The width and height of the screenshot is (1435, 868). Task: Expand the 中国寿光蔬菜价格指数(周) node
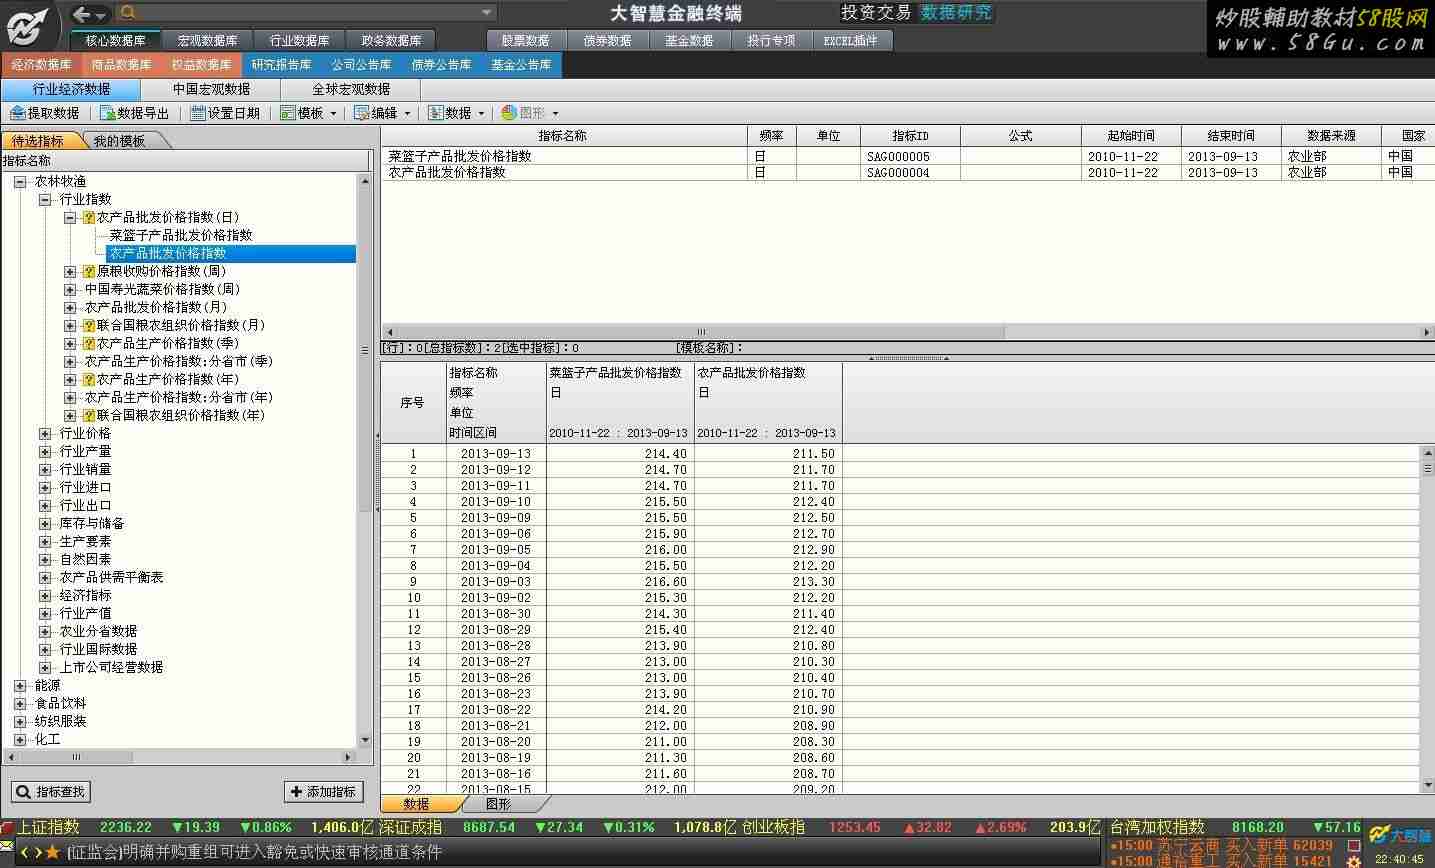coord(70,289)
